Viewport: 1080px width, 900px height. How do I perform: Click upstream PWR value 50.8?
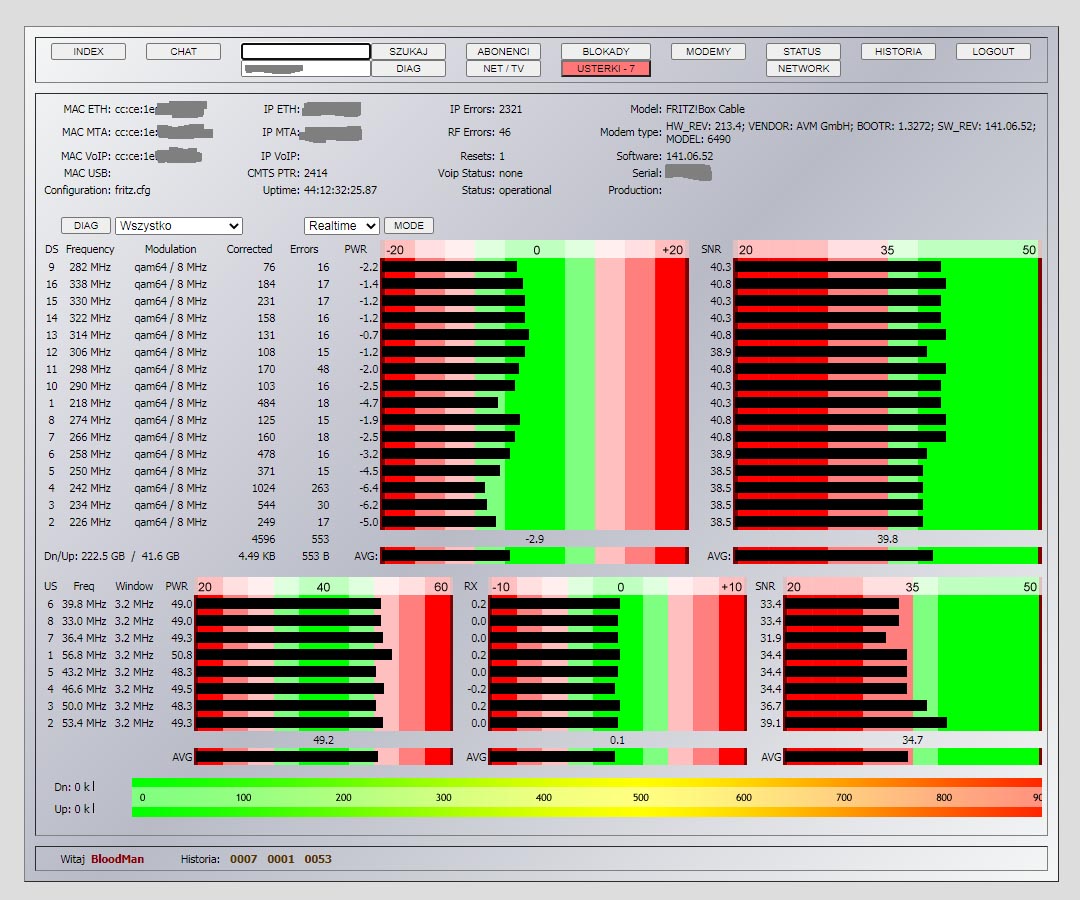tap(182, 655)
